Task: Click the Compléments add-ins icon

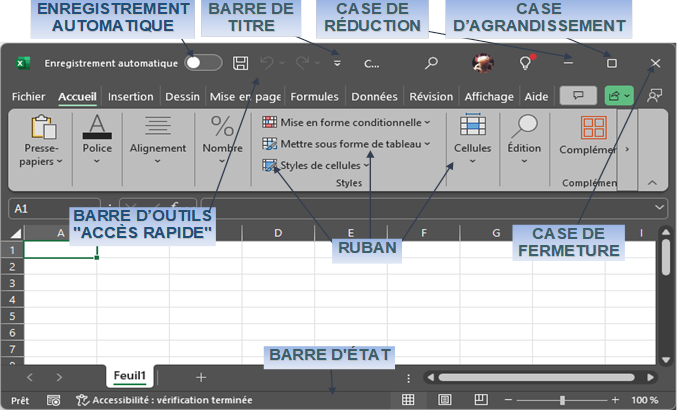Action: pyautogui.click(x=593, y=128)
